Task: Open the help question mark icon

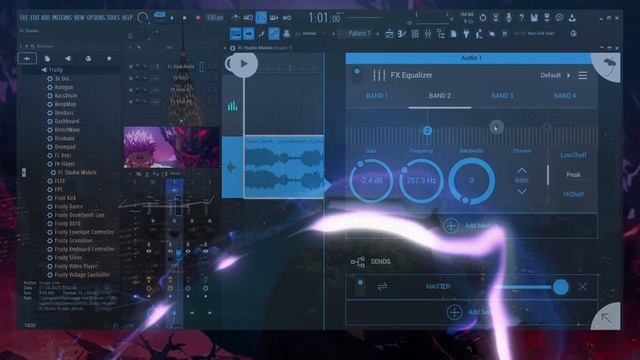Action: [x=521, y=18]
